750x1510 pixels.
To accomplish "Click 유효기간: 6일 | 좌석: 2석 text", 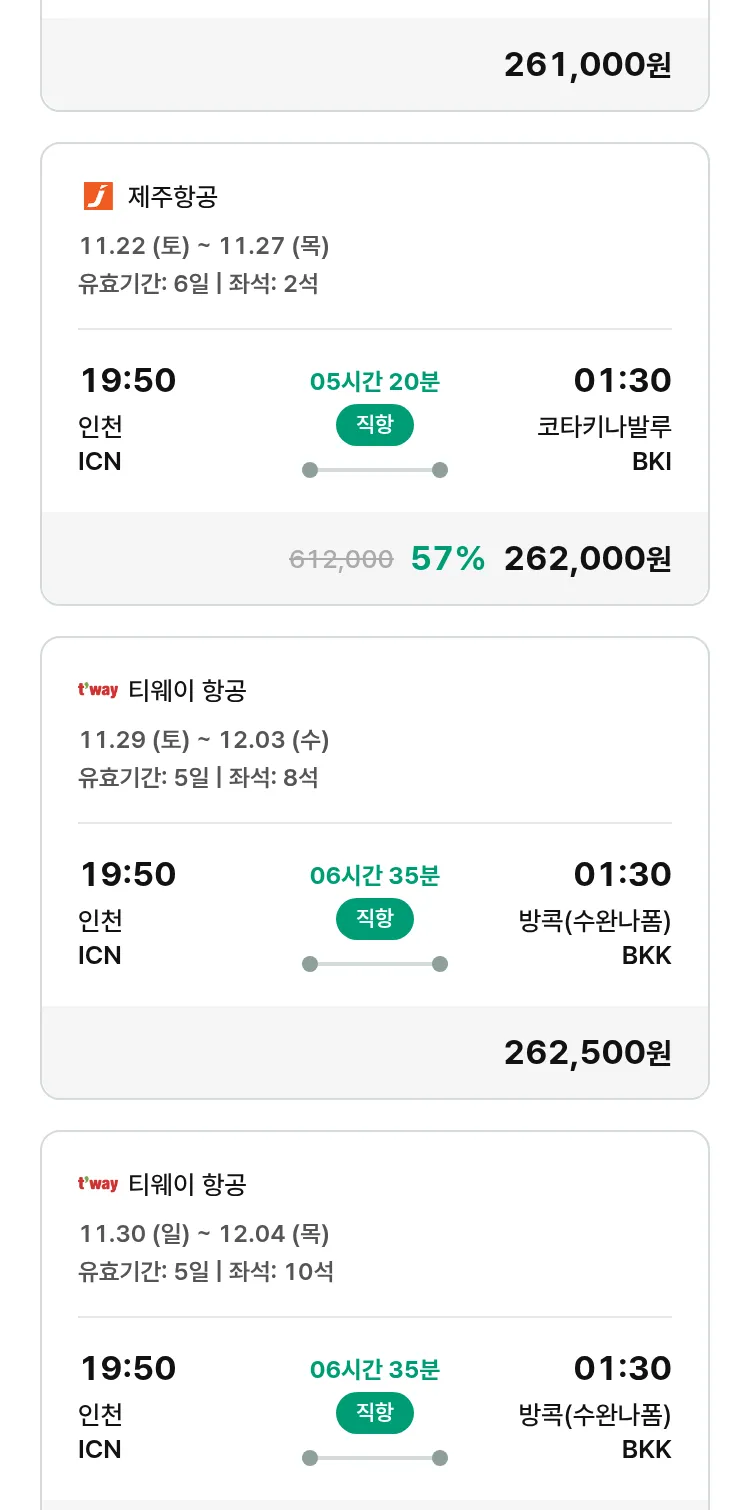I will point(198,284).
